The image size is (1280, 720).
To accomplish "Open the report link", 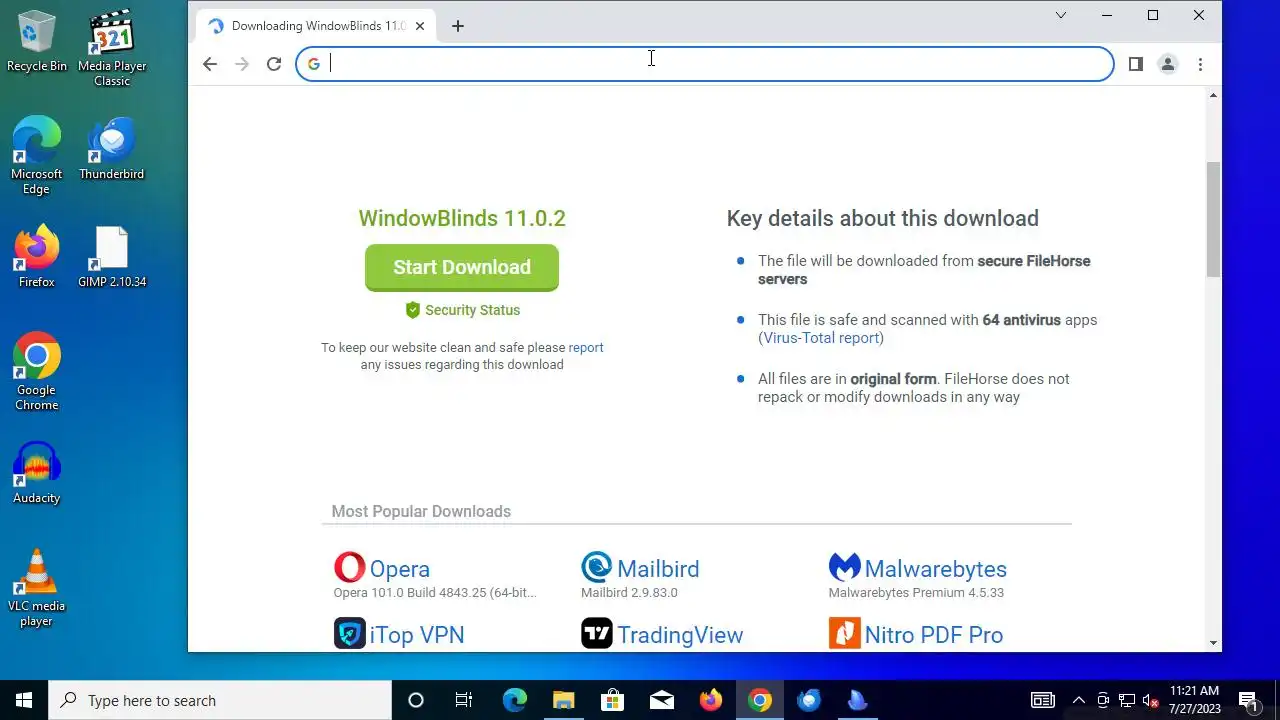I will pyautogui.click(x=586, y=347).
